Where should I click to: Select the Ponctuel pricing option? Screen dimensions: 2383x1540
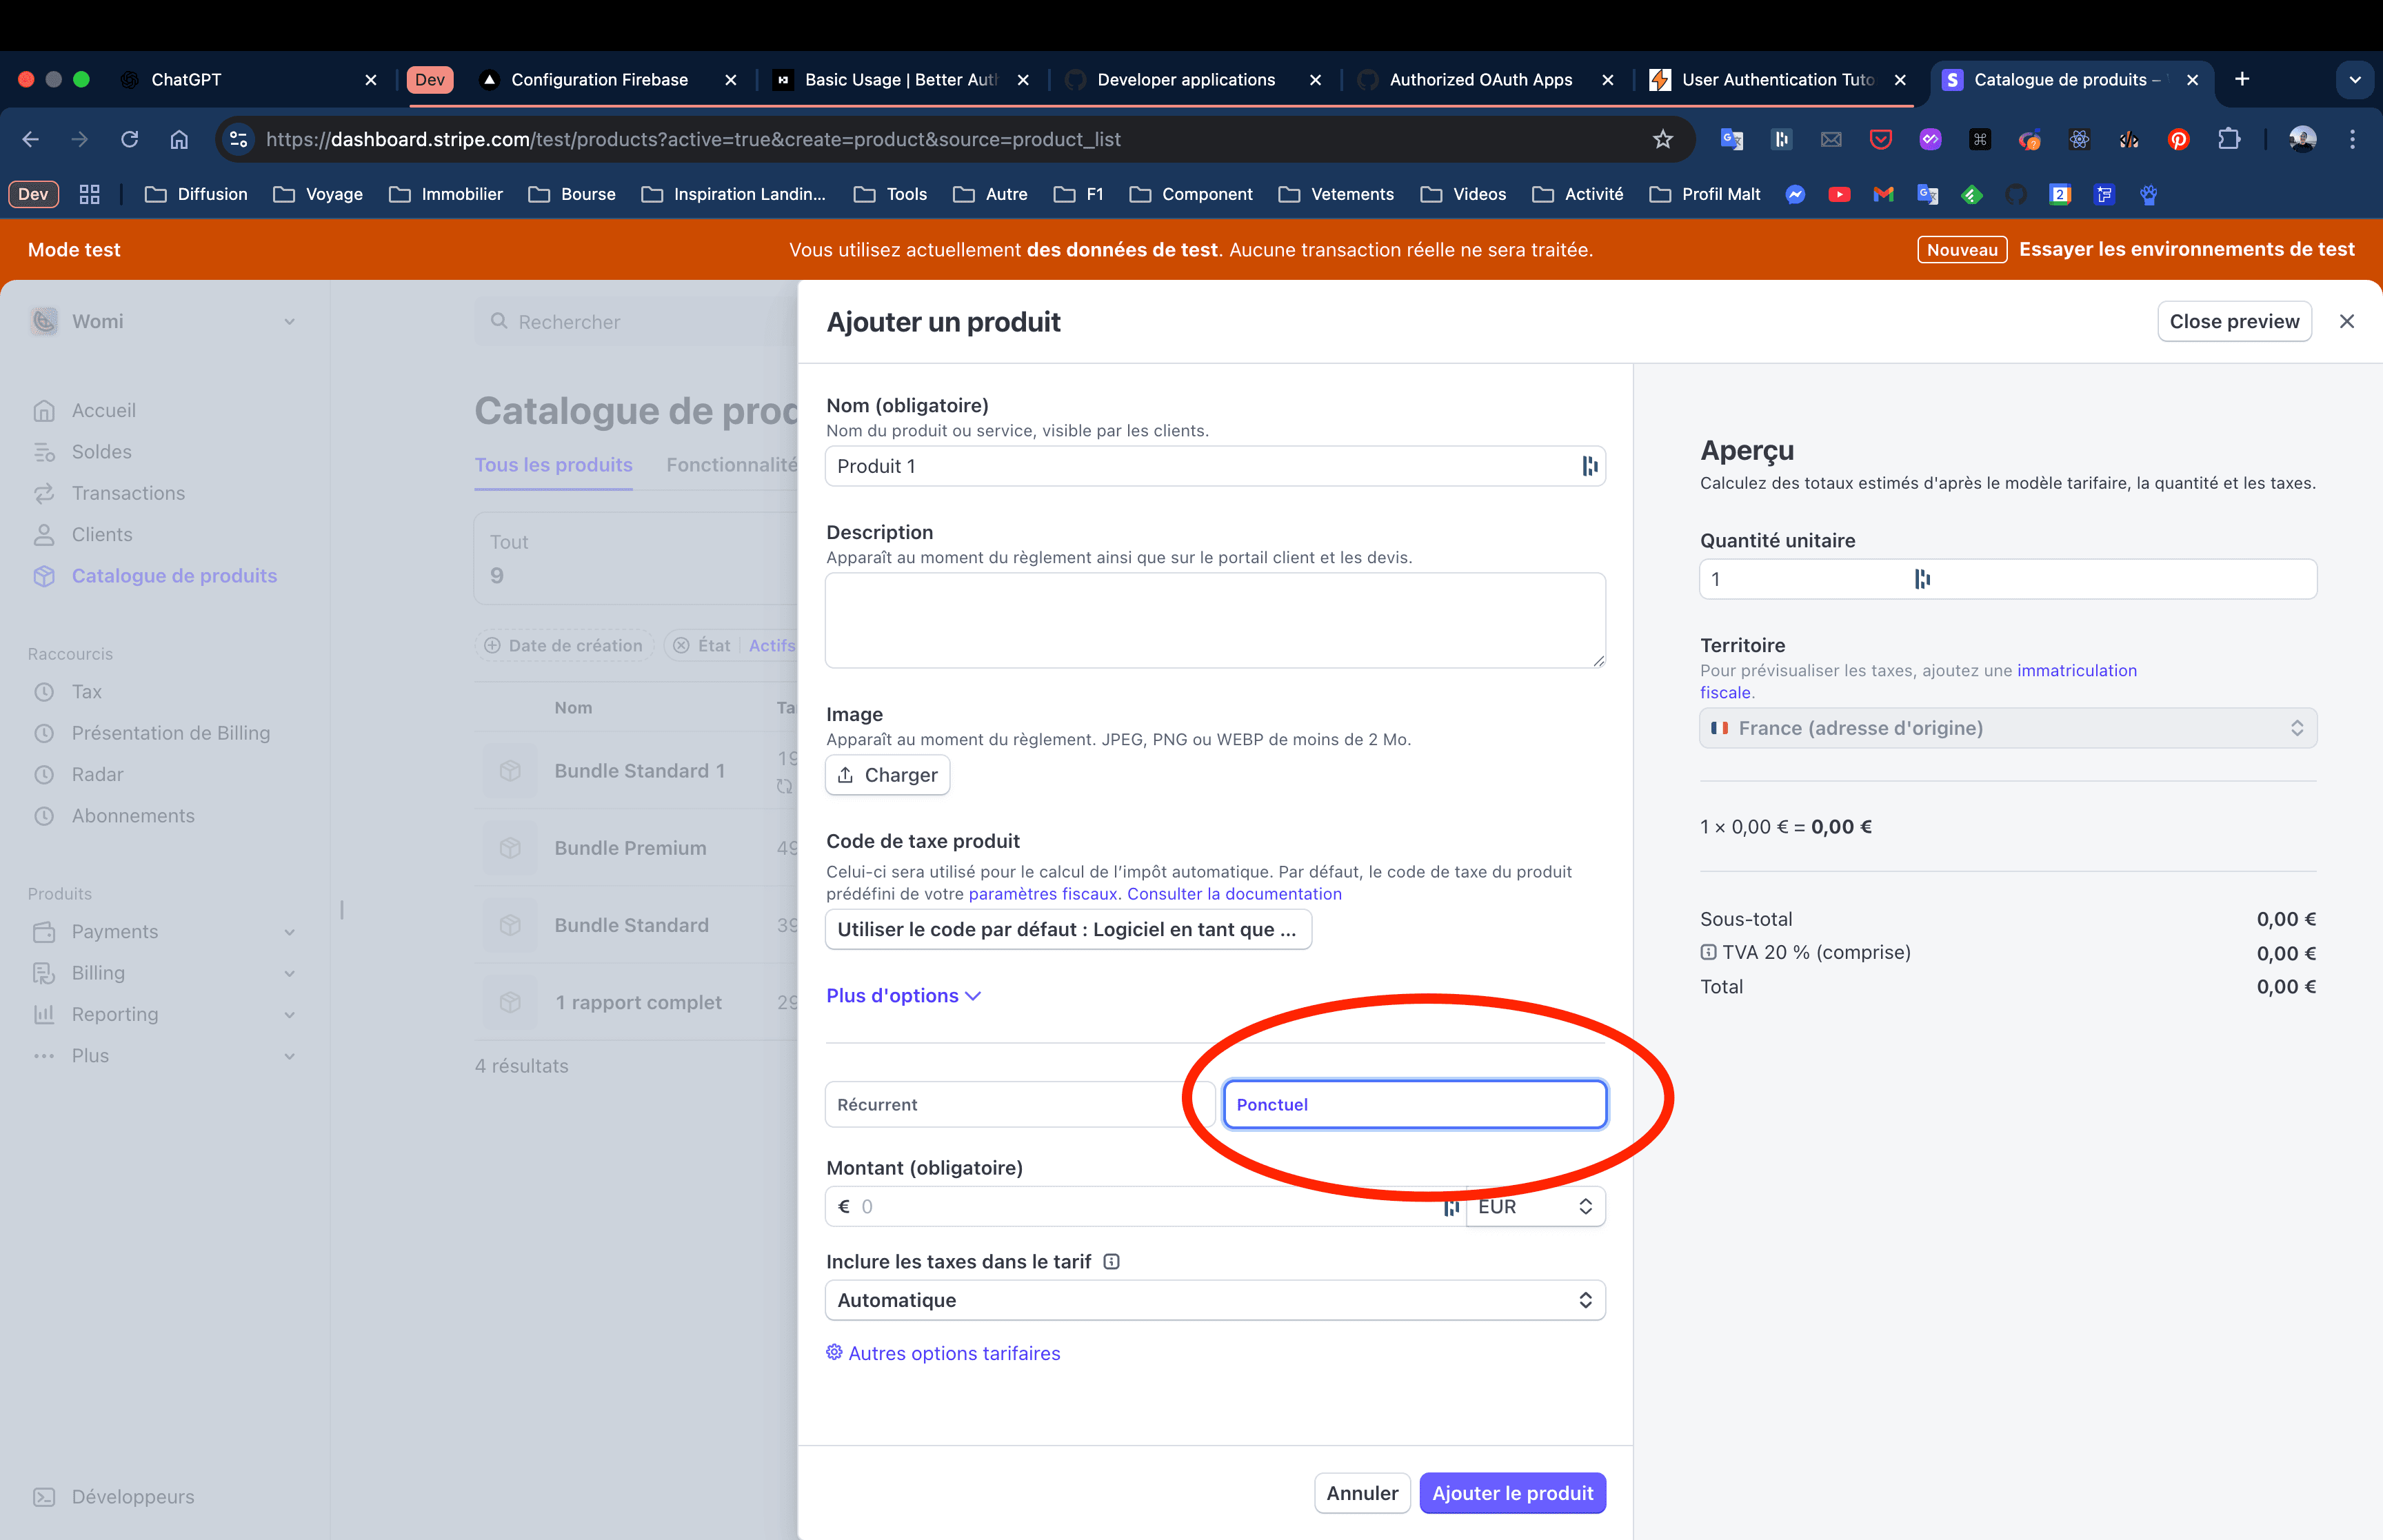point(1414,1104)
